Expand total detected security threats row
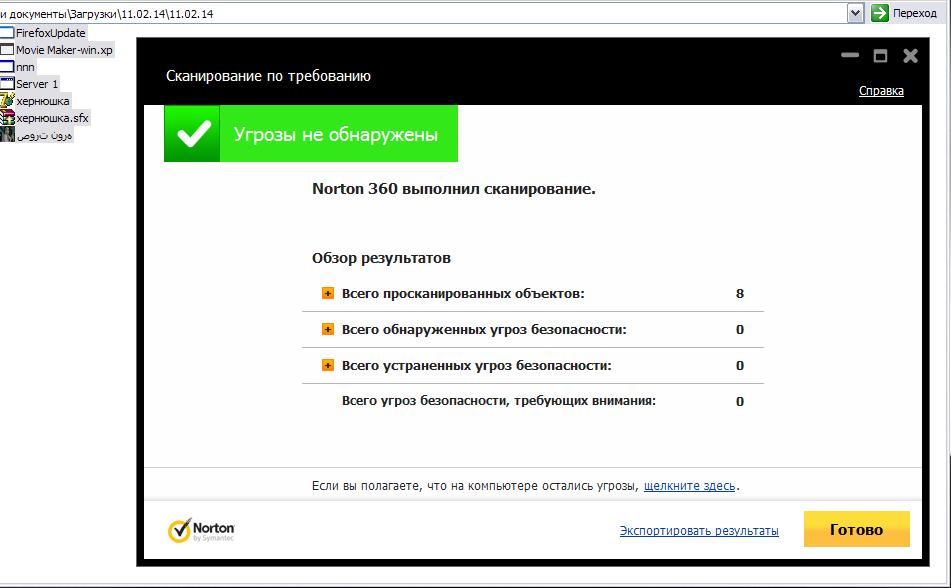Screen dimensions: 951x588 pyautogui.click(x=328, y=329)
